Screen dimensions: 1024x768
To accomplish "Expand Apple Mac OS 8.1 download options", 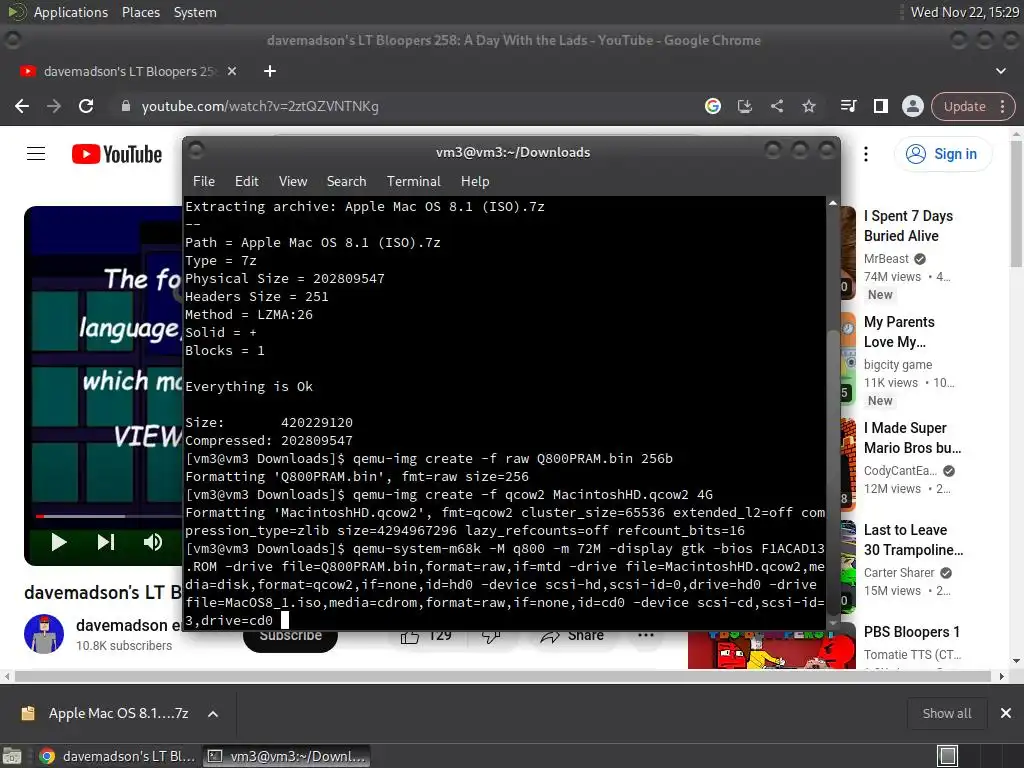I will coord(213,714).
